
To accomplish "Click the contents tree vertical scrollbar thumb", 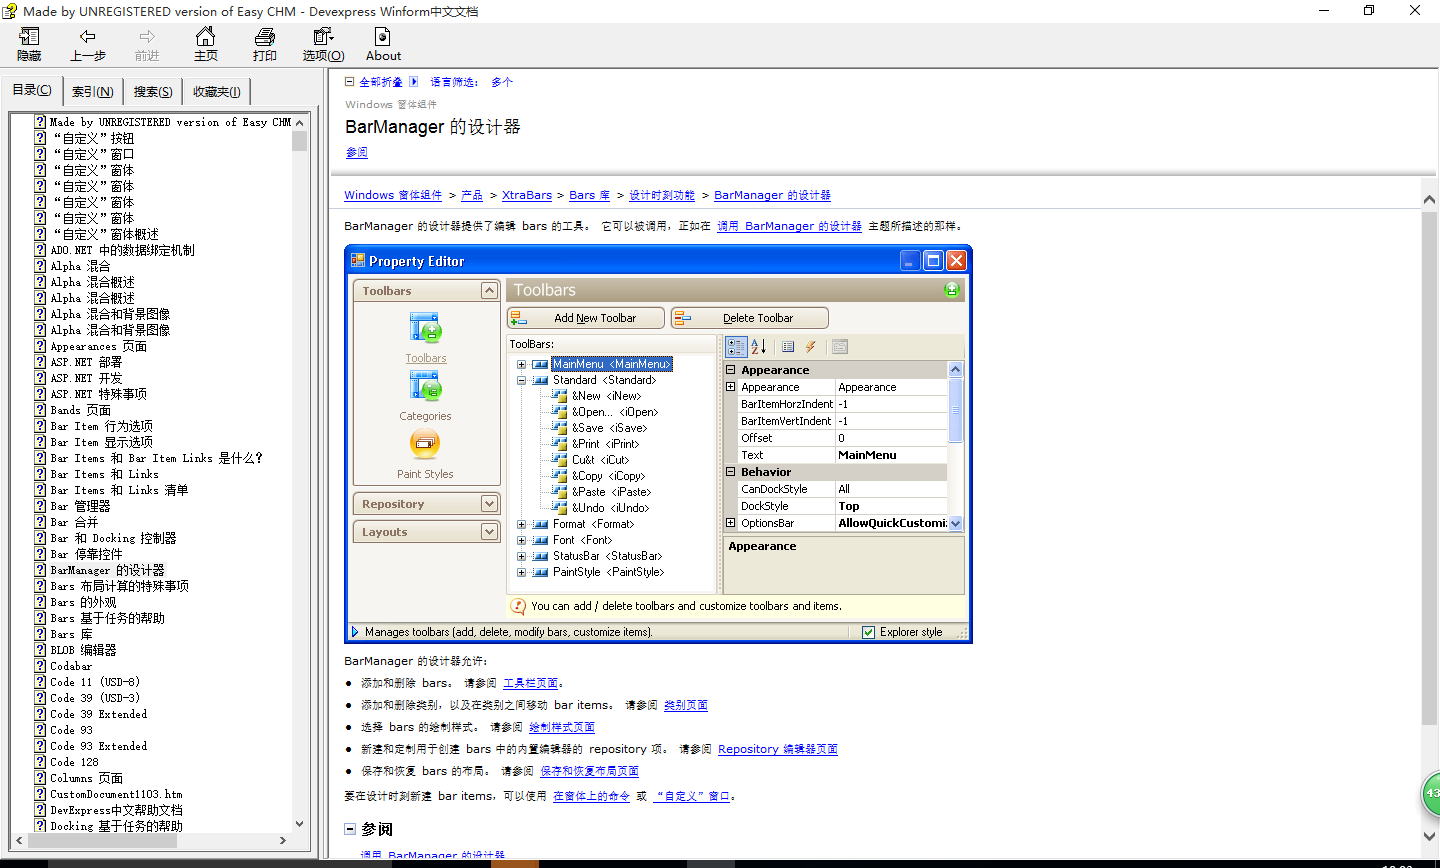I will coord(300,140).
